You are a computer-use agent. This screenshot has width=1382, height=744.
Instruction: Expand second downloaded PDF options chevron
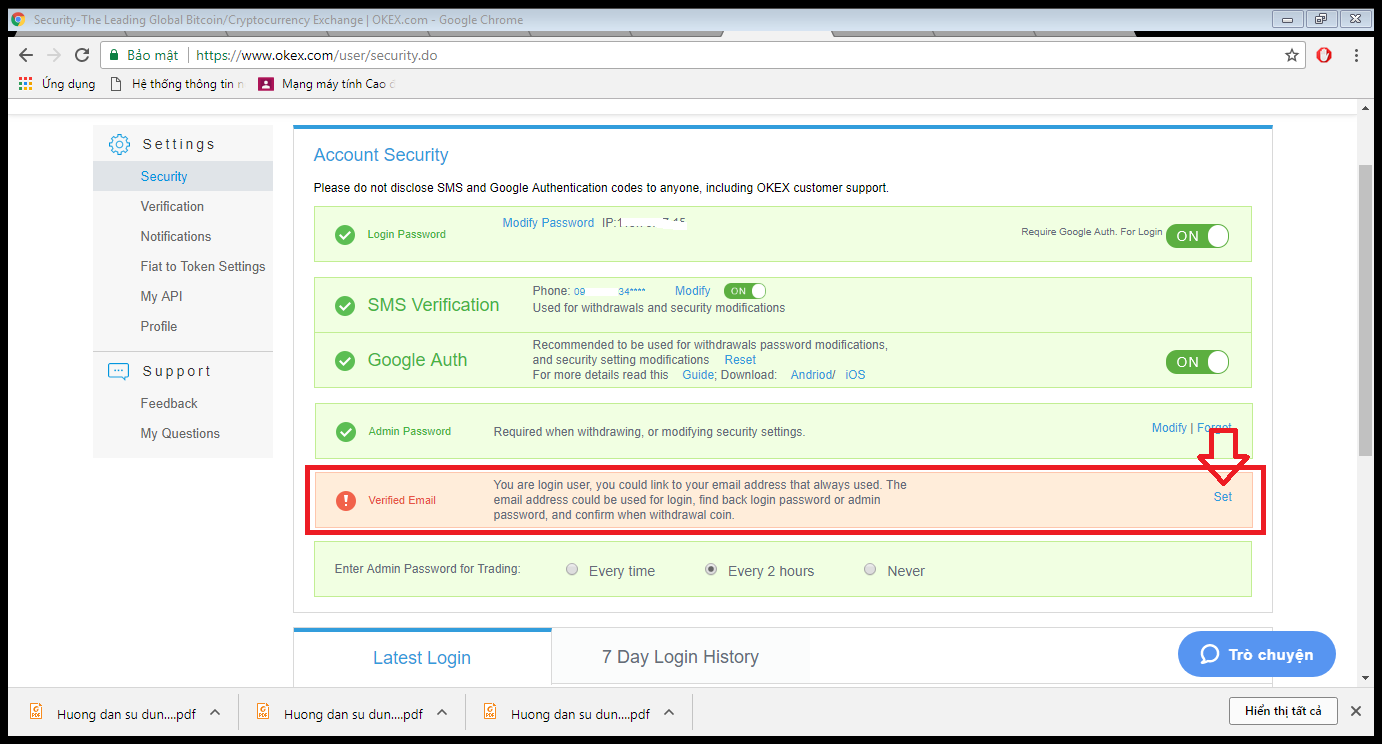coord(442,713)
